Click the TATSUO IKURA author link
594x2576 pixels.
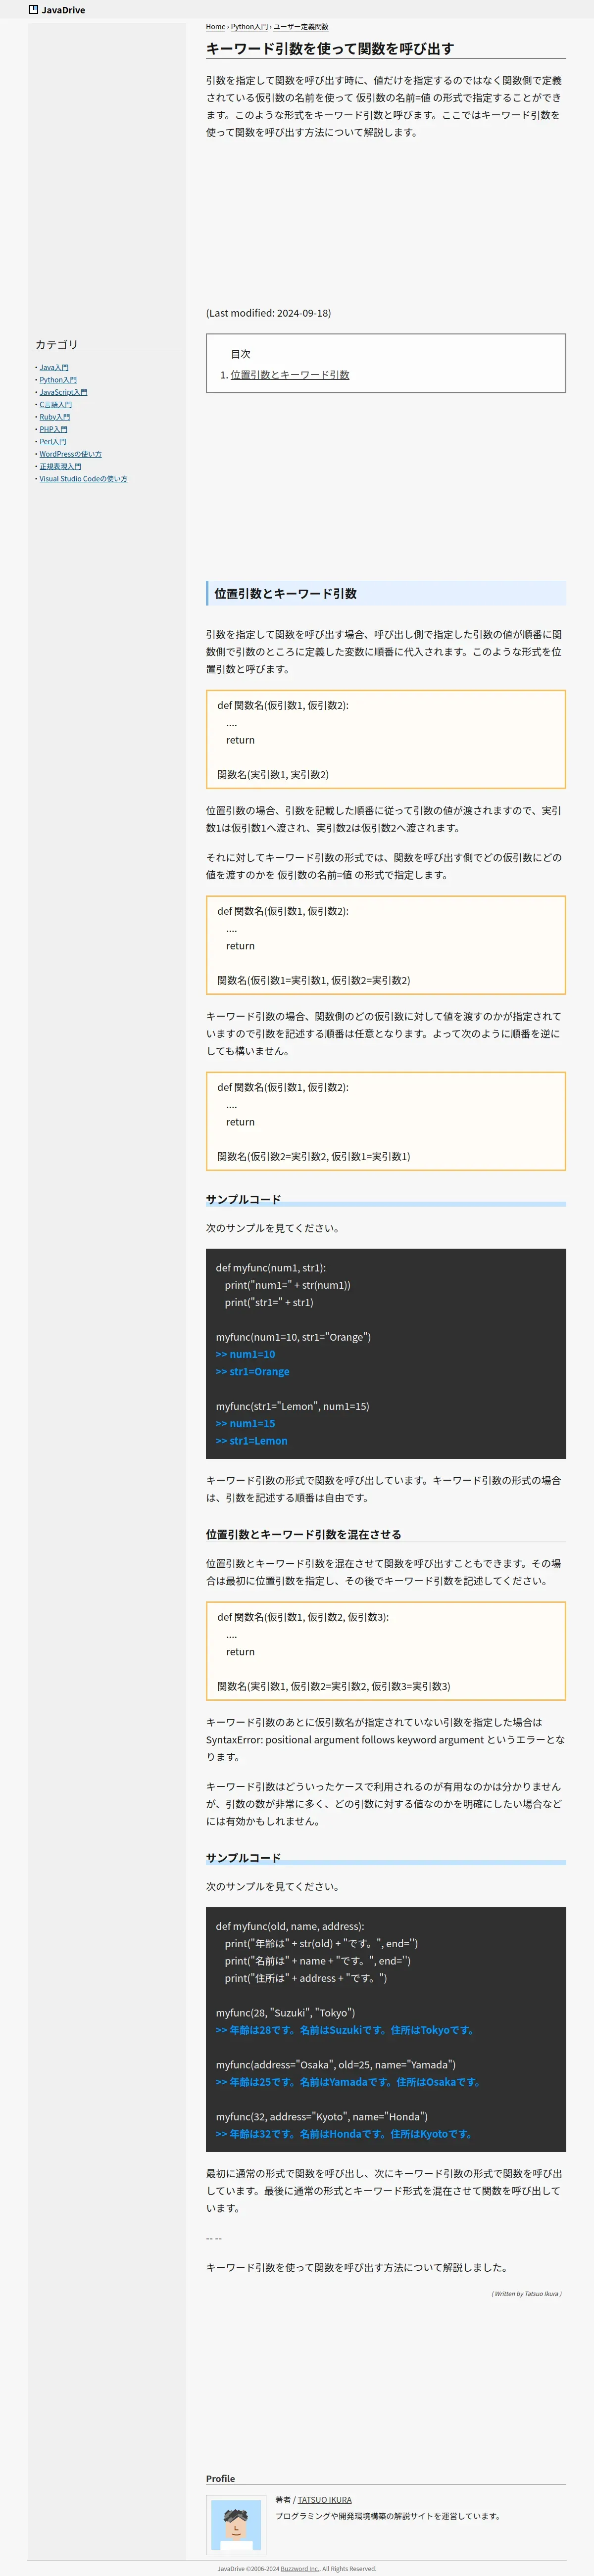(x=324, y=2499)
